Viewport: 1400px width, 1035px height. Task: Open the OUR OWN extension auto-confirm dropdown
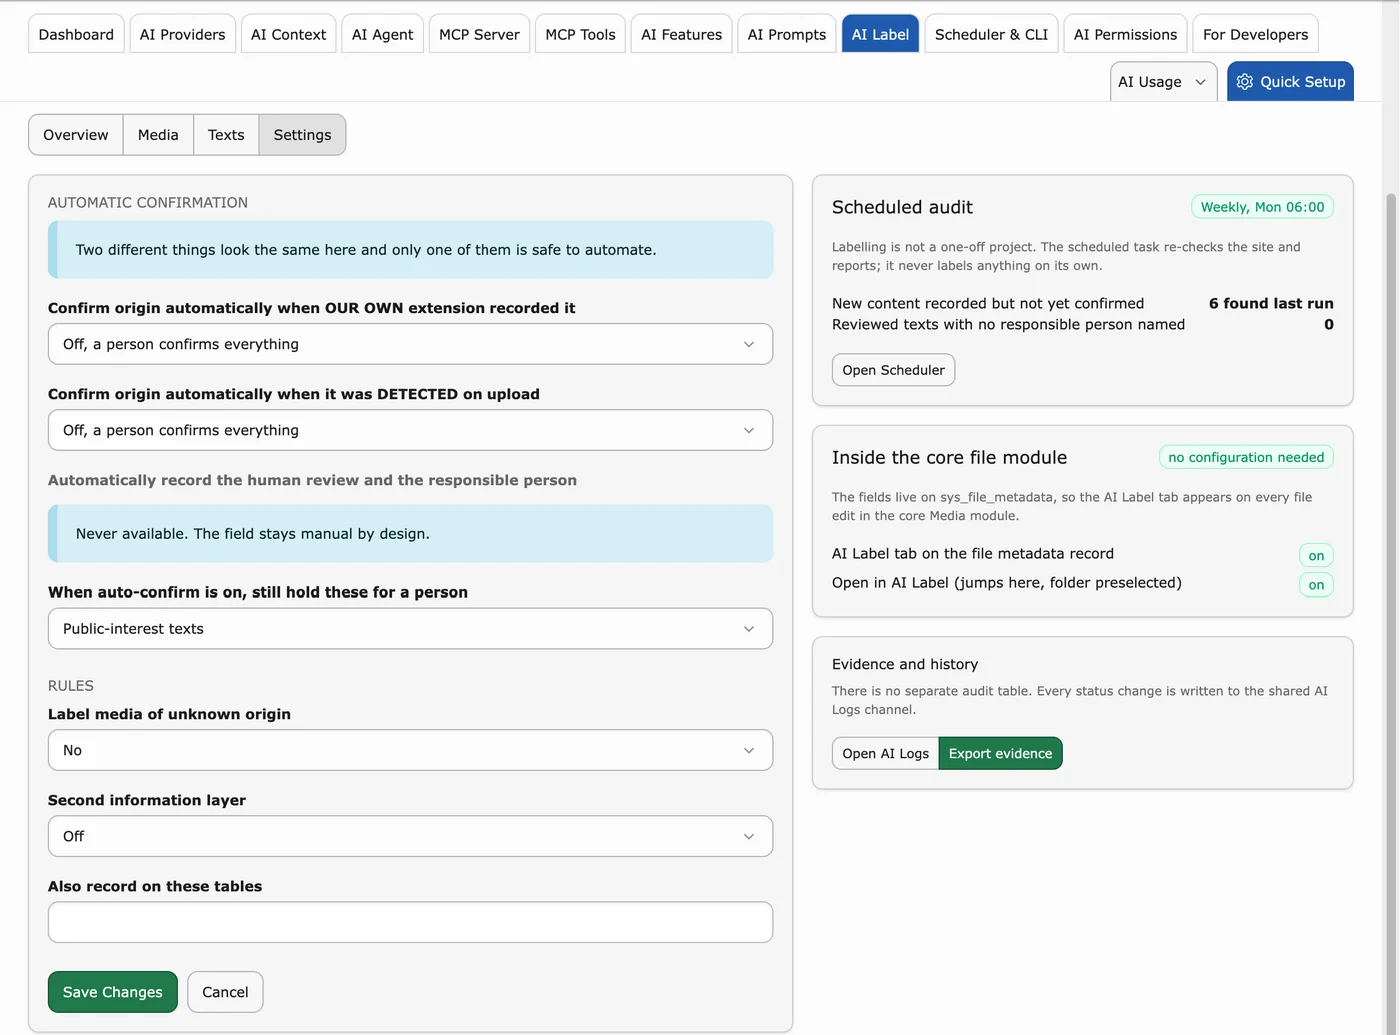[410, 344]
